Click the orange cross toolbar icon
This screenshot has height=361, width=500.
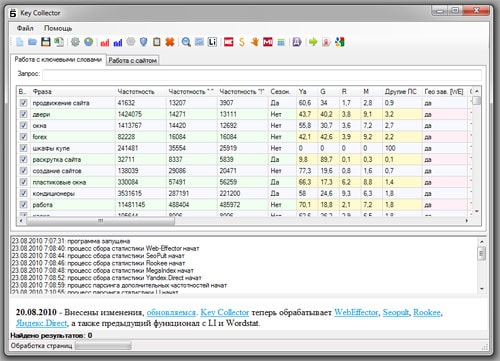pyautogui.click(x=170, y=42)
